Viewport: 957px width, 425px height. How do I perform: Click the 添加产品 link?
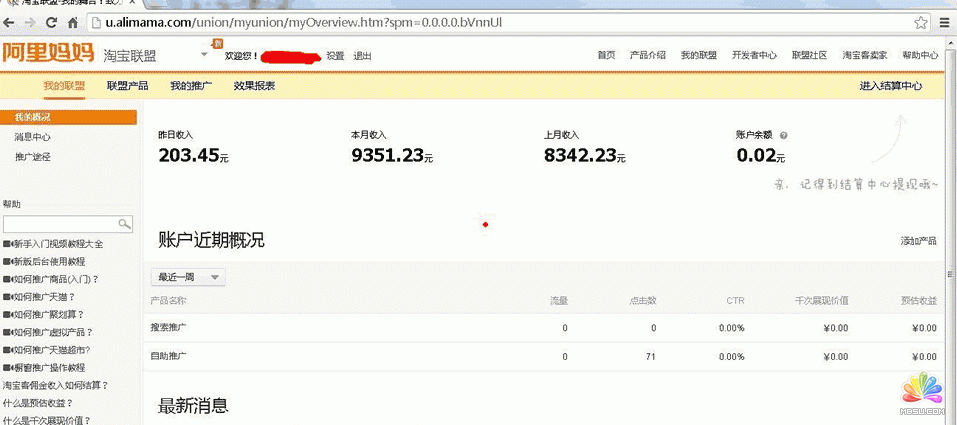point(918,241)
